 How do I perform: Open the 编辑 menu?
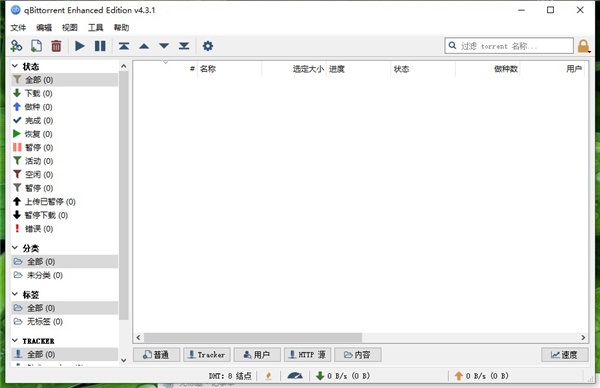point(44,28)
